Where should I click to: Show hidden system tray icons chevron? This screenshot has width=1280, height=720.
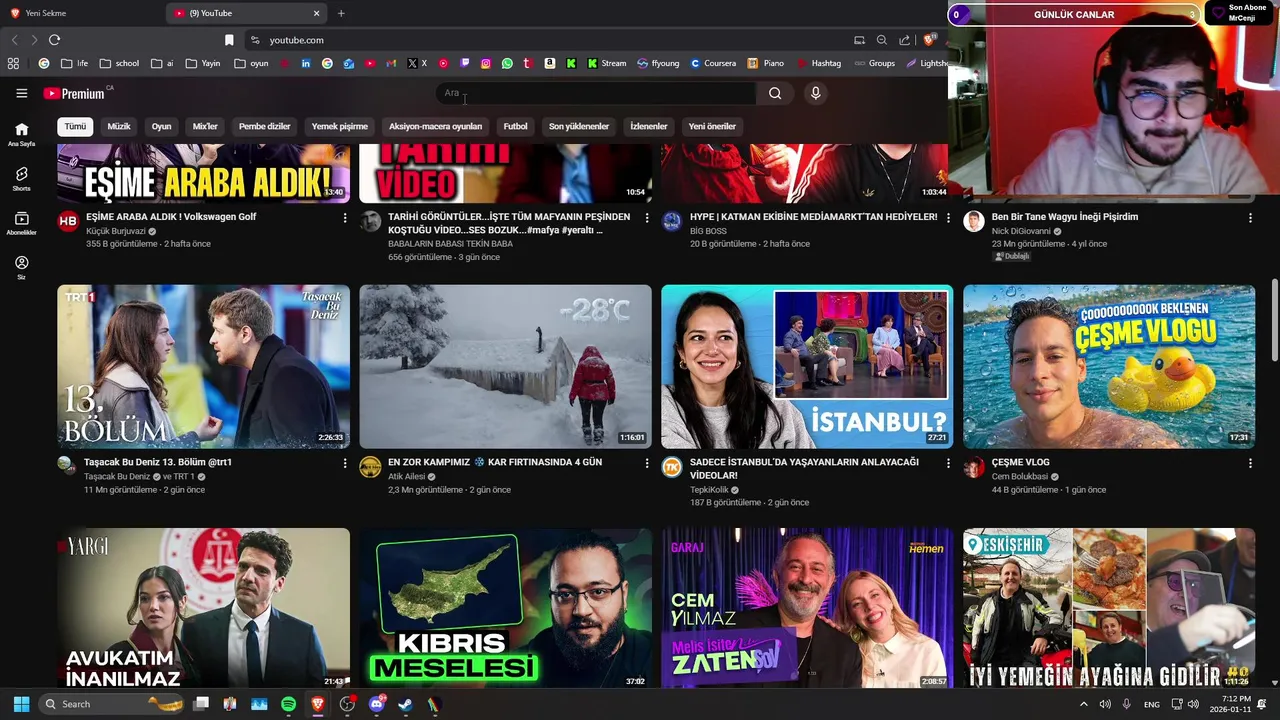(x=1083, y=704)
